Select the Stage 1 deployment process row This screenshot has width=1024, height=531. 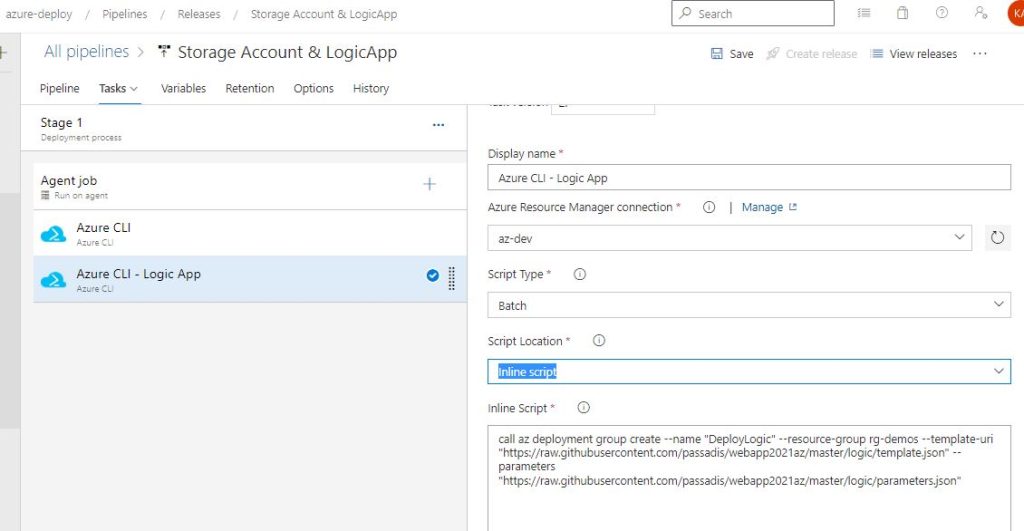tap(244, 129)
